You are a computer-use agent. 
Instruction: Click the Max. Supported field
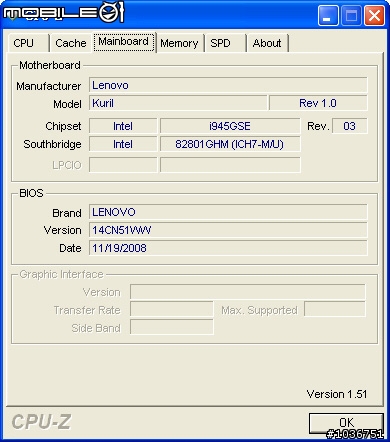pos(335,309)
